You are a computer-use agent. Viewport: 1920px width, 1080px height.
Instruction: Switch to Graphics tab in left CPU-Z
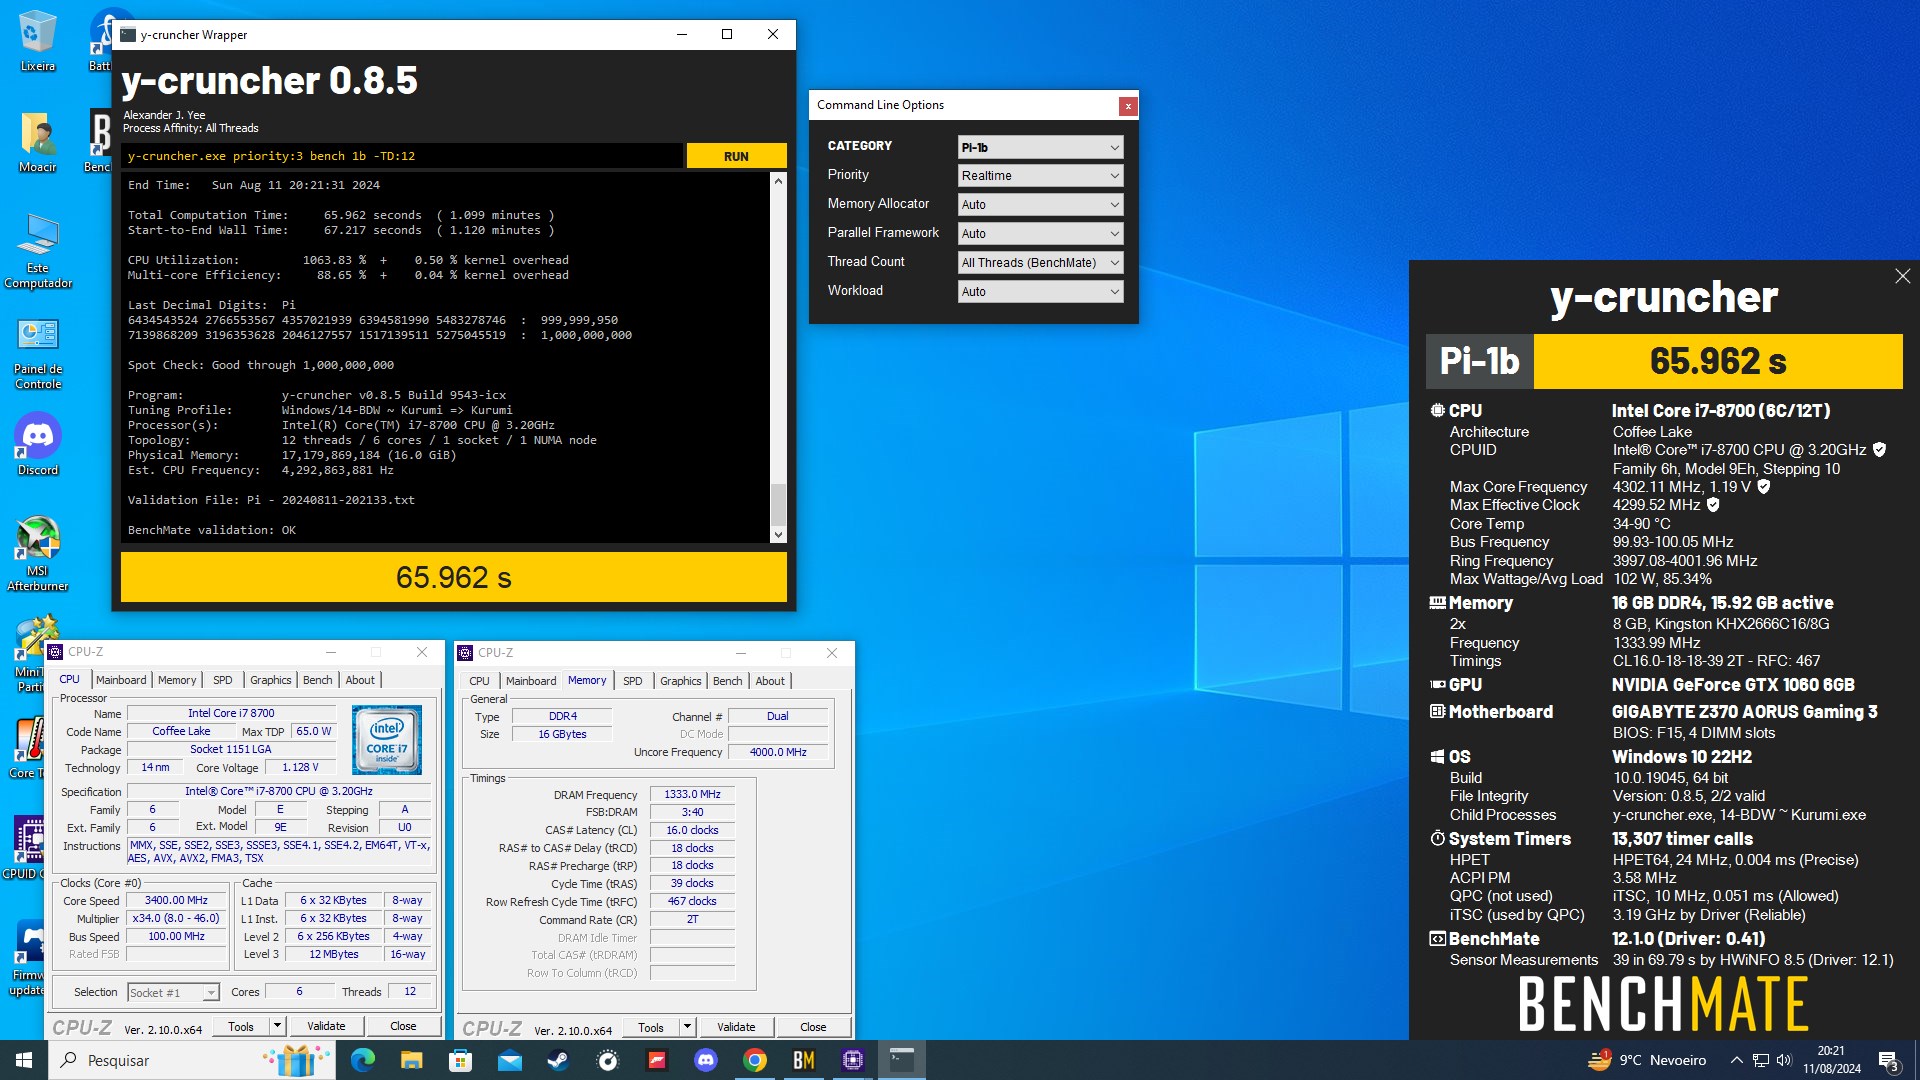[x=271, y=680]
